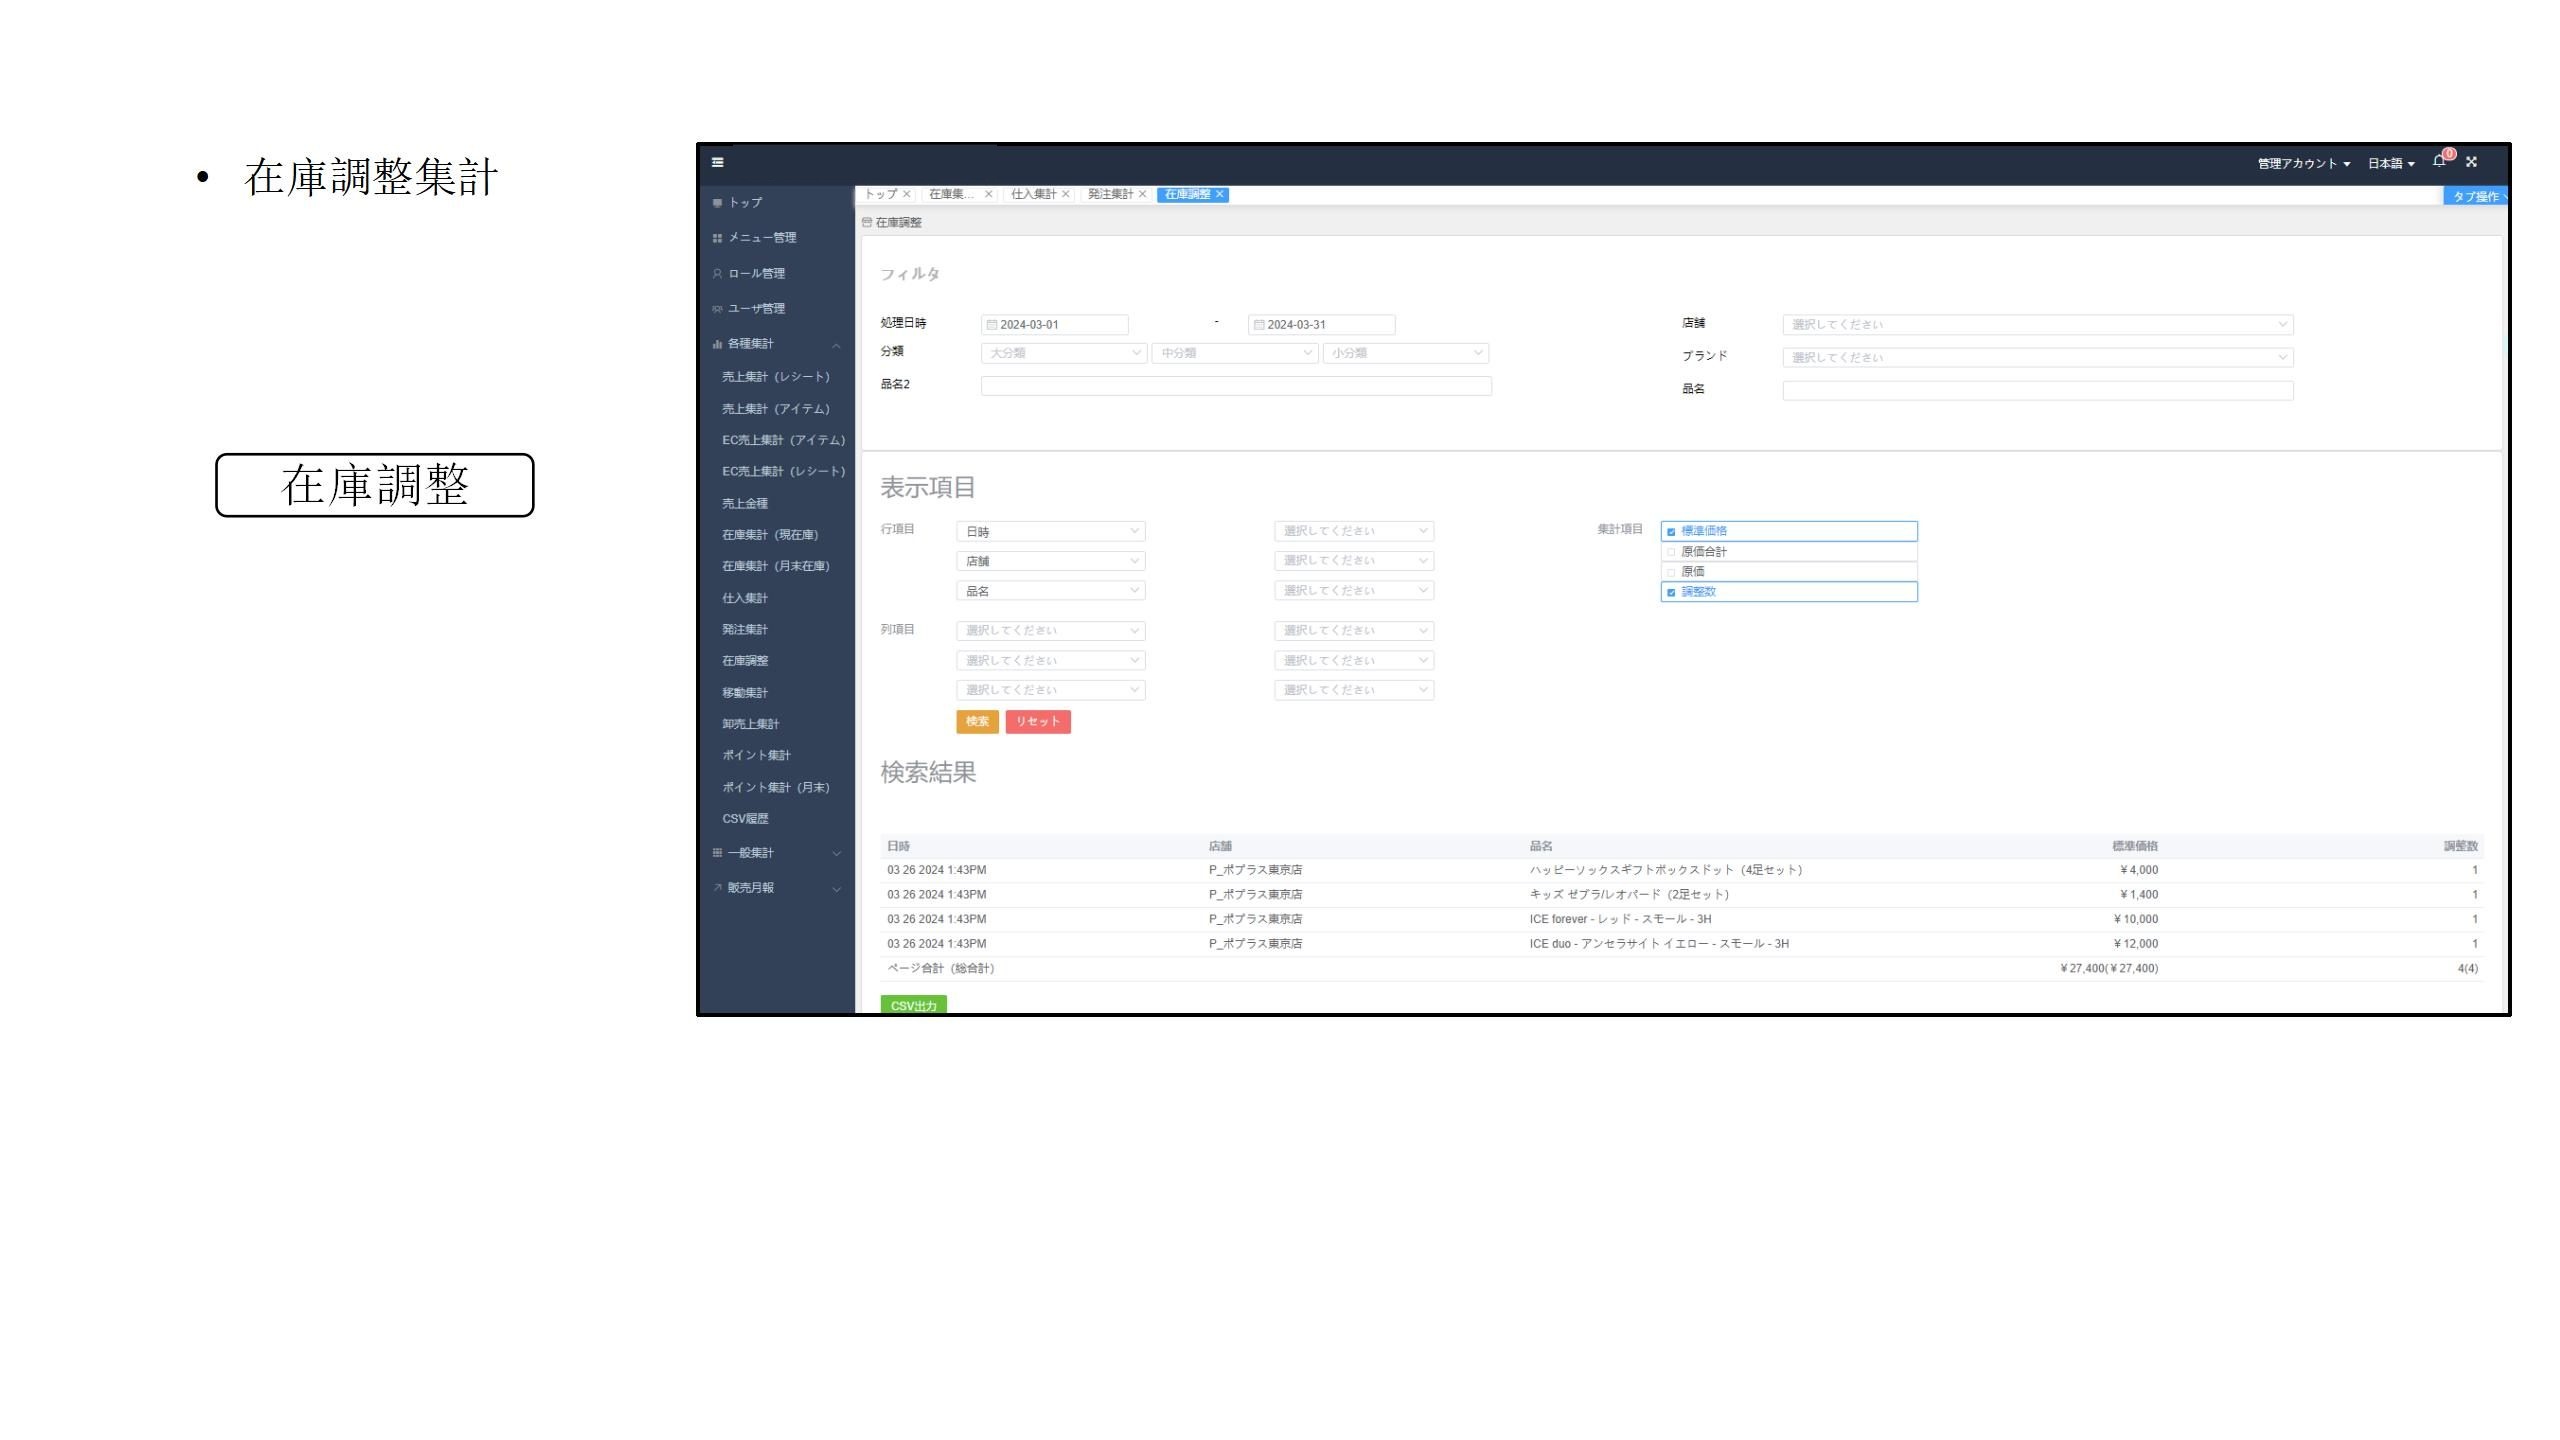Image resolution: width=2560 pixels, height=1440 pixels.
Task: Open the 日本語 language selector
Action: 2390,163
